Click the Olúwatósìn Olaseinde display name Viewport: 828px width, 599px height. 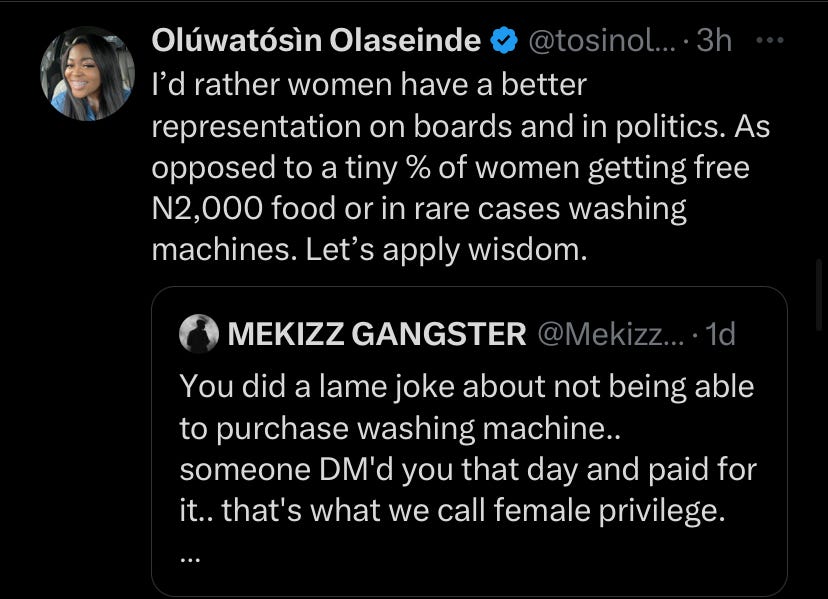point(316,41)
